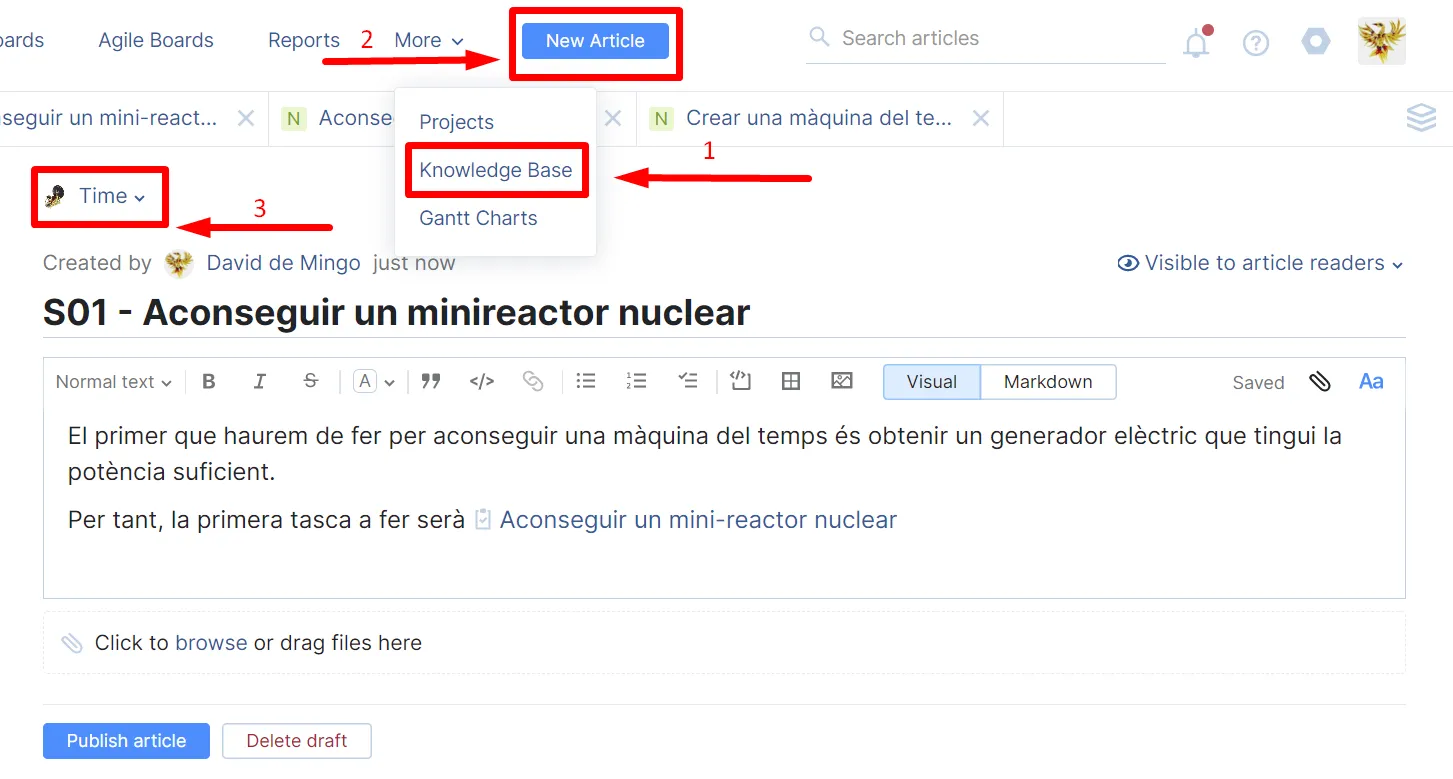This screenshot has height=779, width=1453.
Task: Insert inline code formatting
Action: (x=482, y=381)
